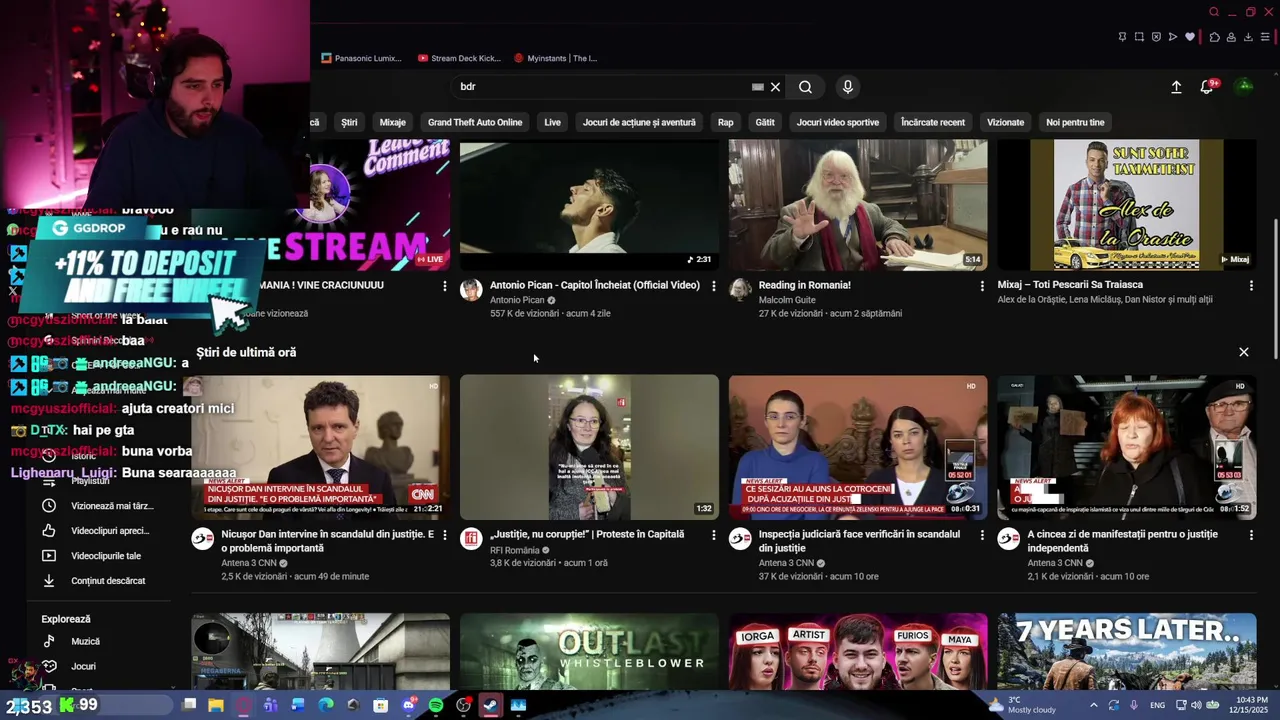1280x720 pixels.
Task: Open the Stream Deck Kick bookmark
Action: (459, 58)
